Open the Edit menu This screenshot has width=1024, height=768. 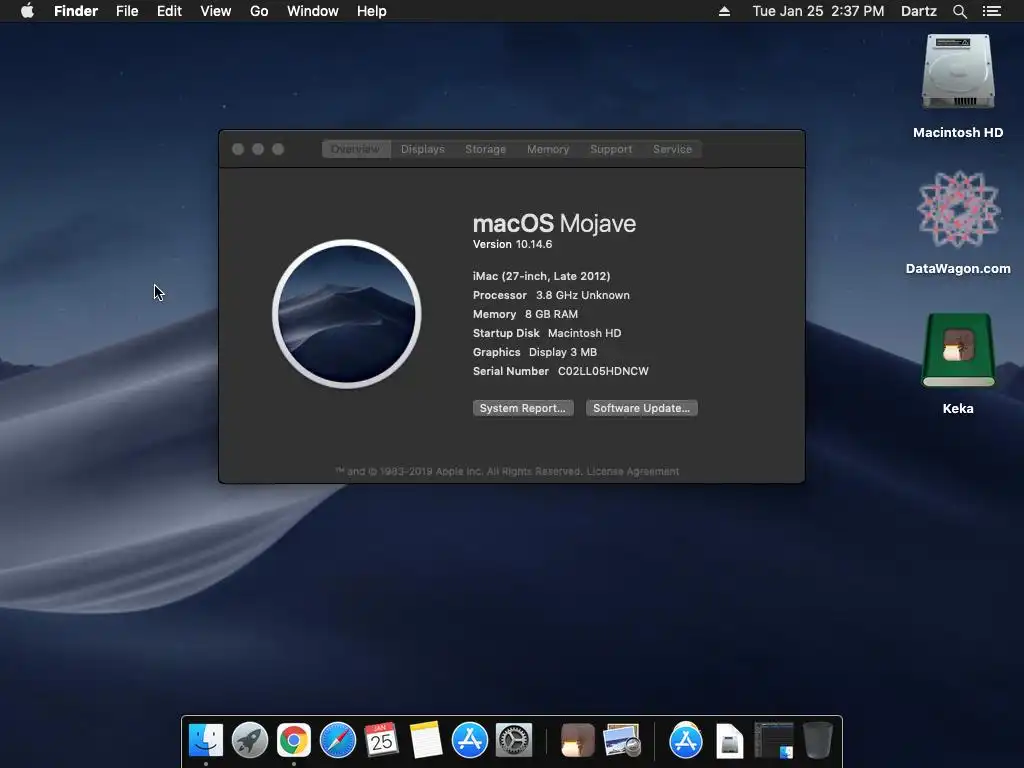(169, 11)
